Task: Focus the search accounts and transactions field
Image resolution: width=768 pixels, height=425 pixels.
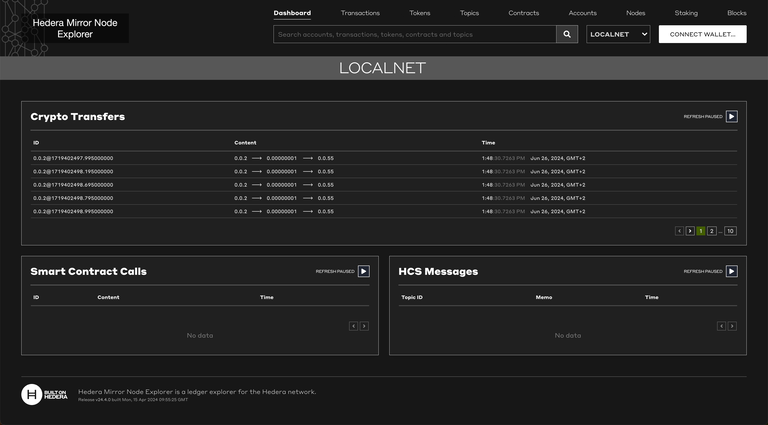Action: click(x=415, y=34)
